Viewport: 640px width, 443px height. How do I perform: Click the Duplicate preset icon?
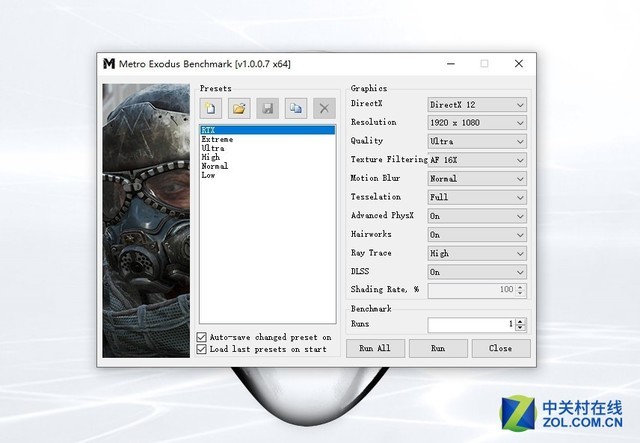[296, 108]
